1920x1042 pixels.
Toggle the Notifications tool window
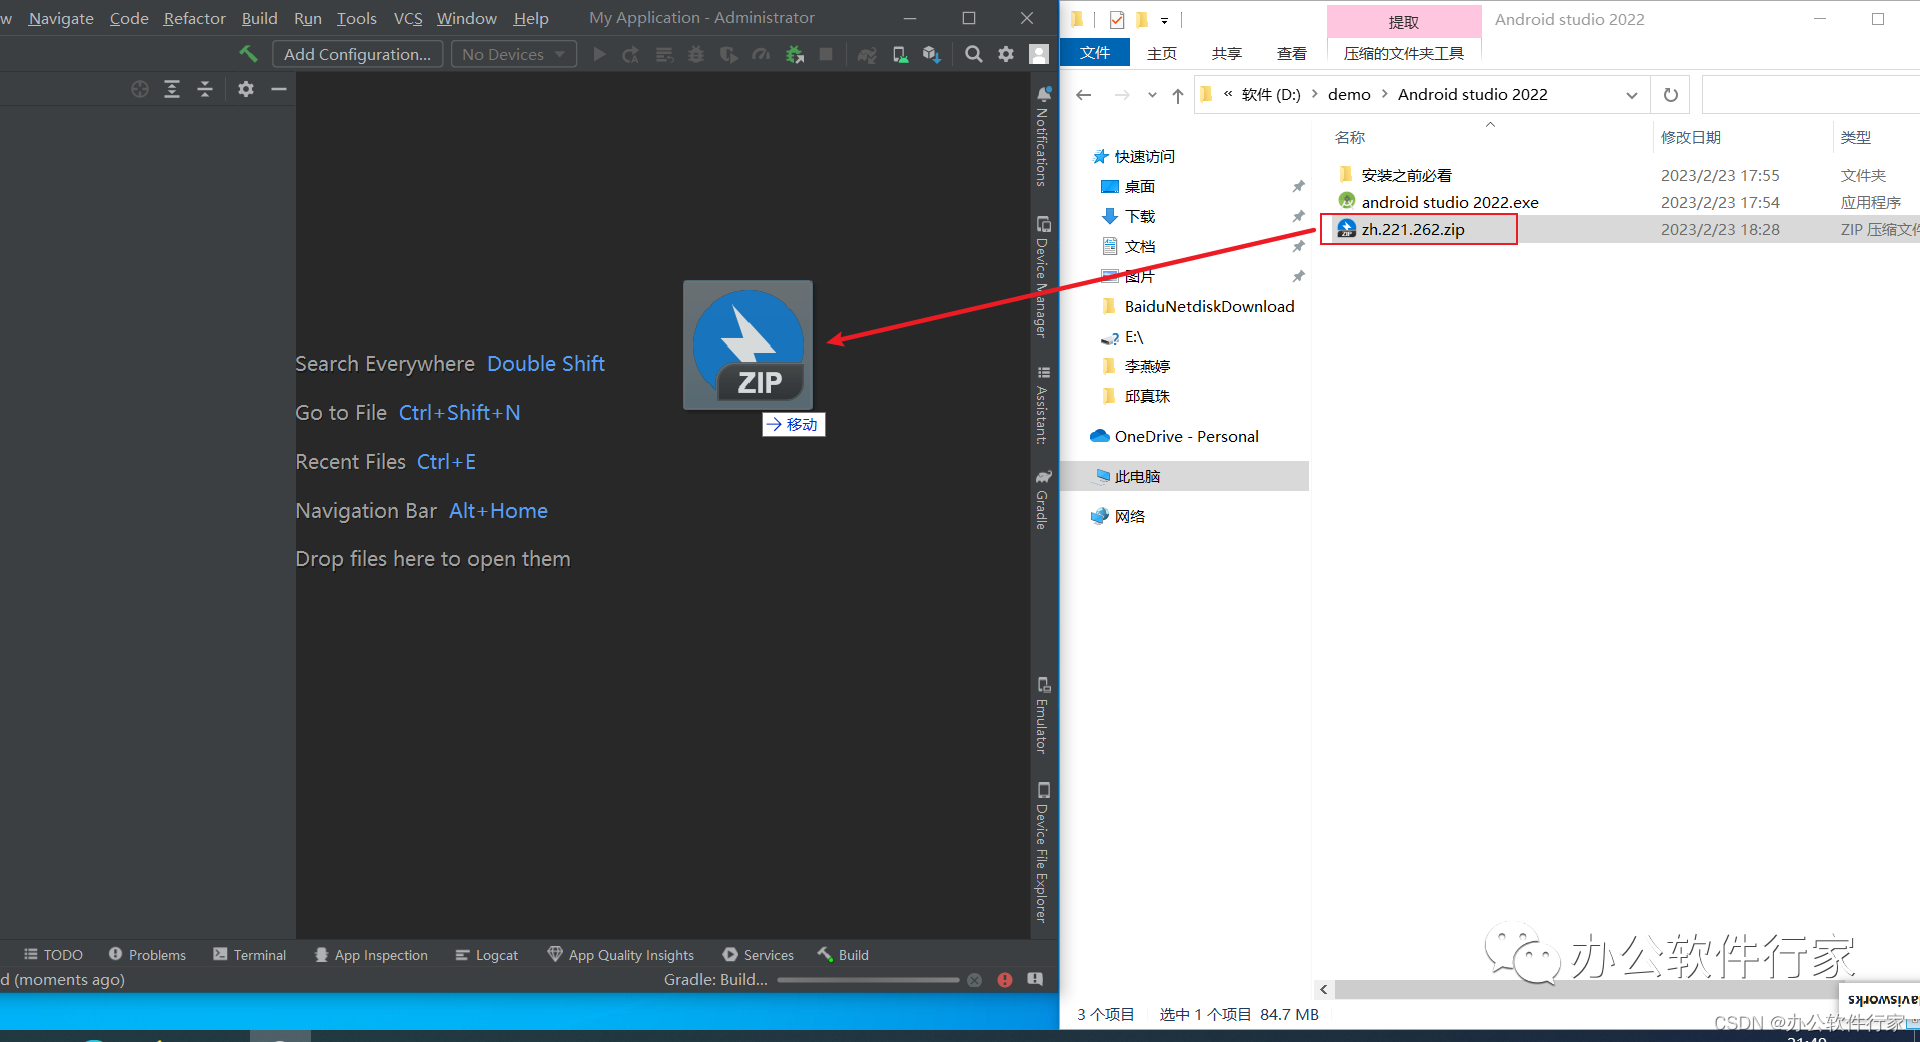pyautogui.click(x=1043, y=136)
